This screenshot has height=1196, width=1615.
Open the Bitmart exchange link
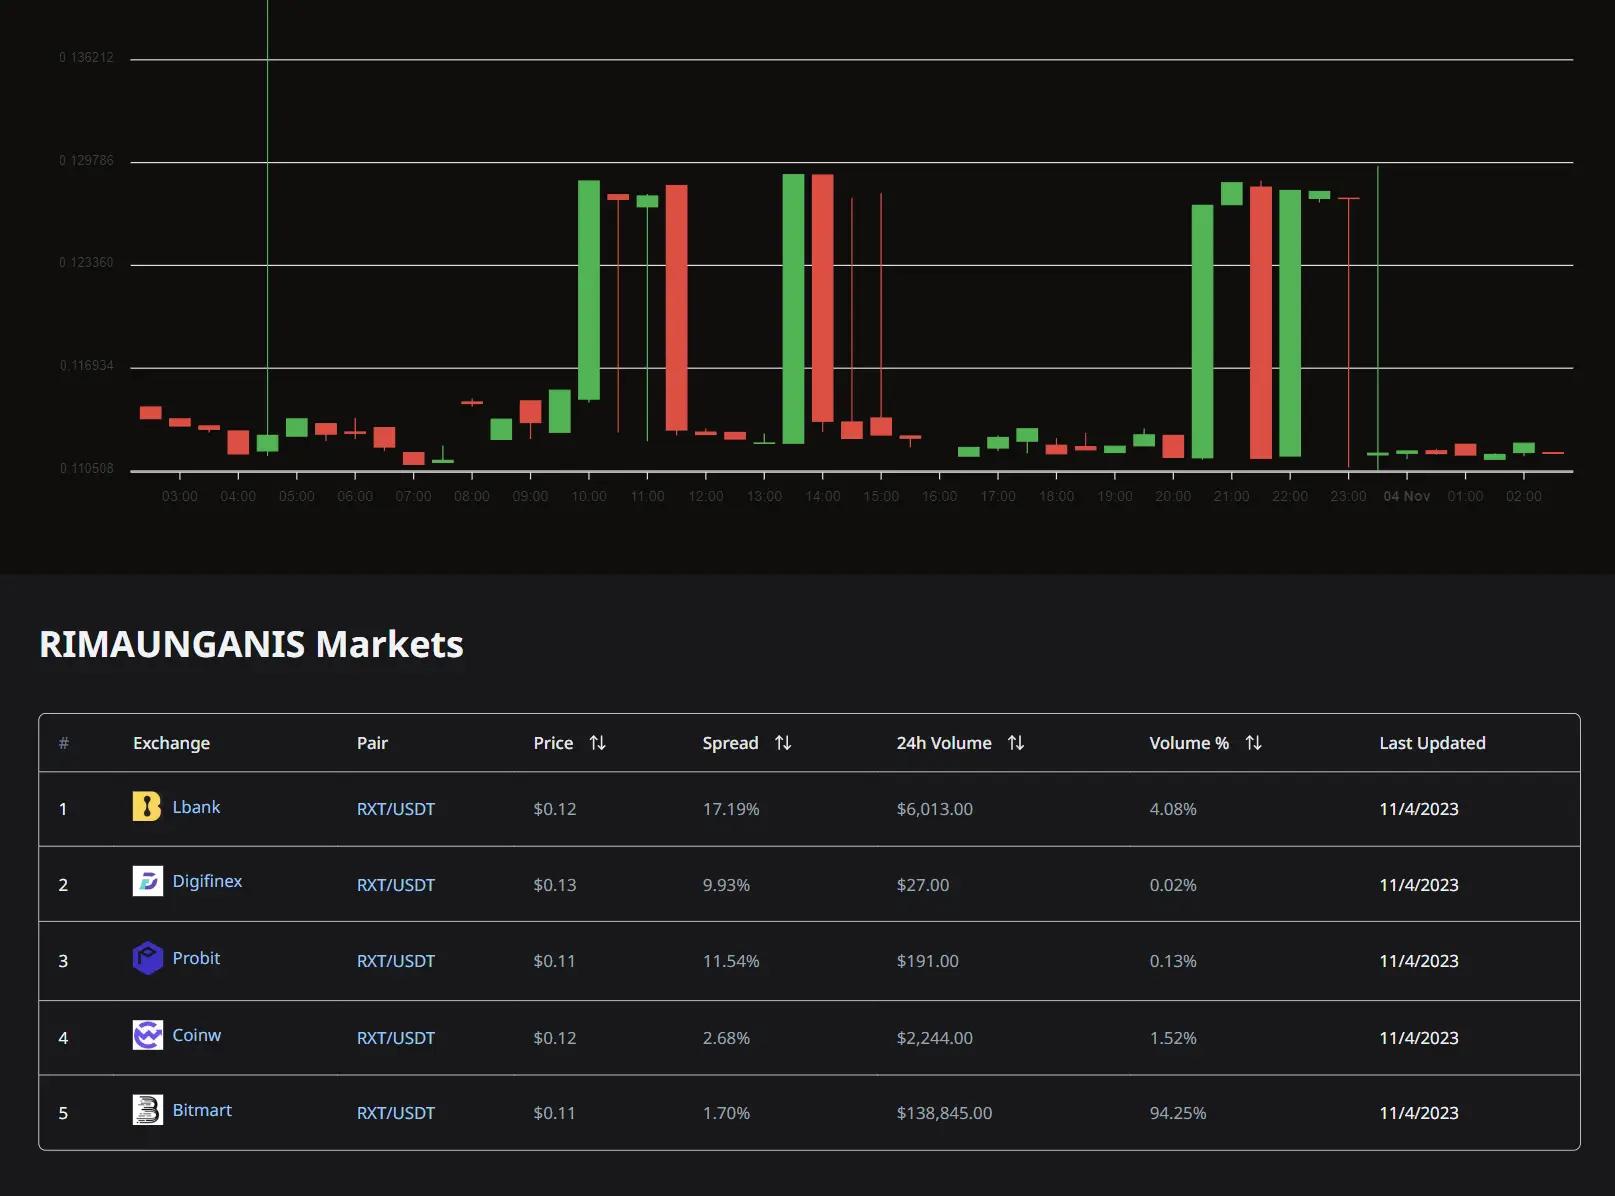202,1110
